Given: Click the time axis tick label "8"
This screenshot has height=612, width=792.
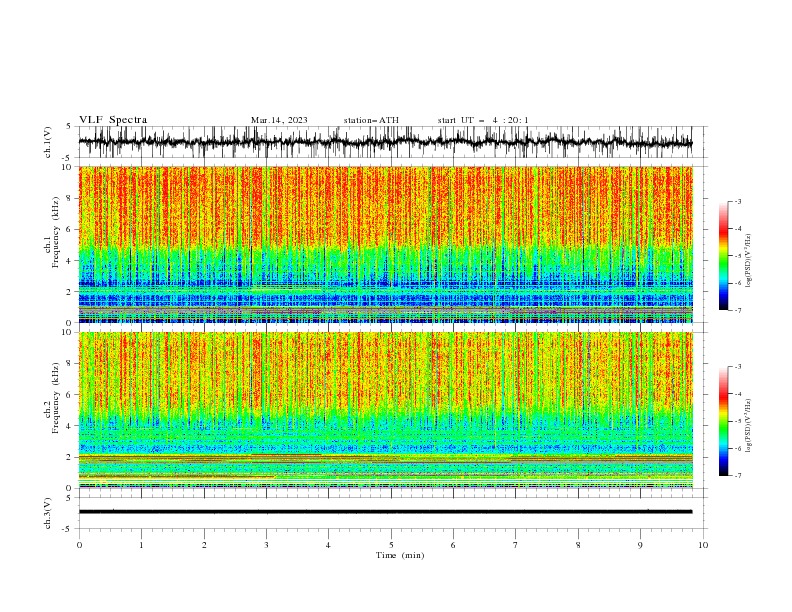Looking at the screenshot, I should coord(578,545).
